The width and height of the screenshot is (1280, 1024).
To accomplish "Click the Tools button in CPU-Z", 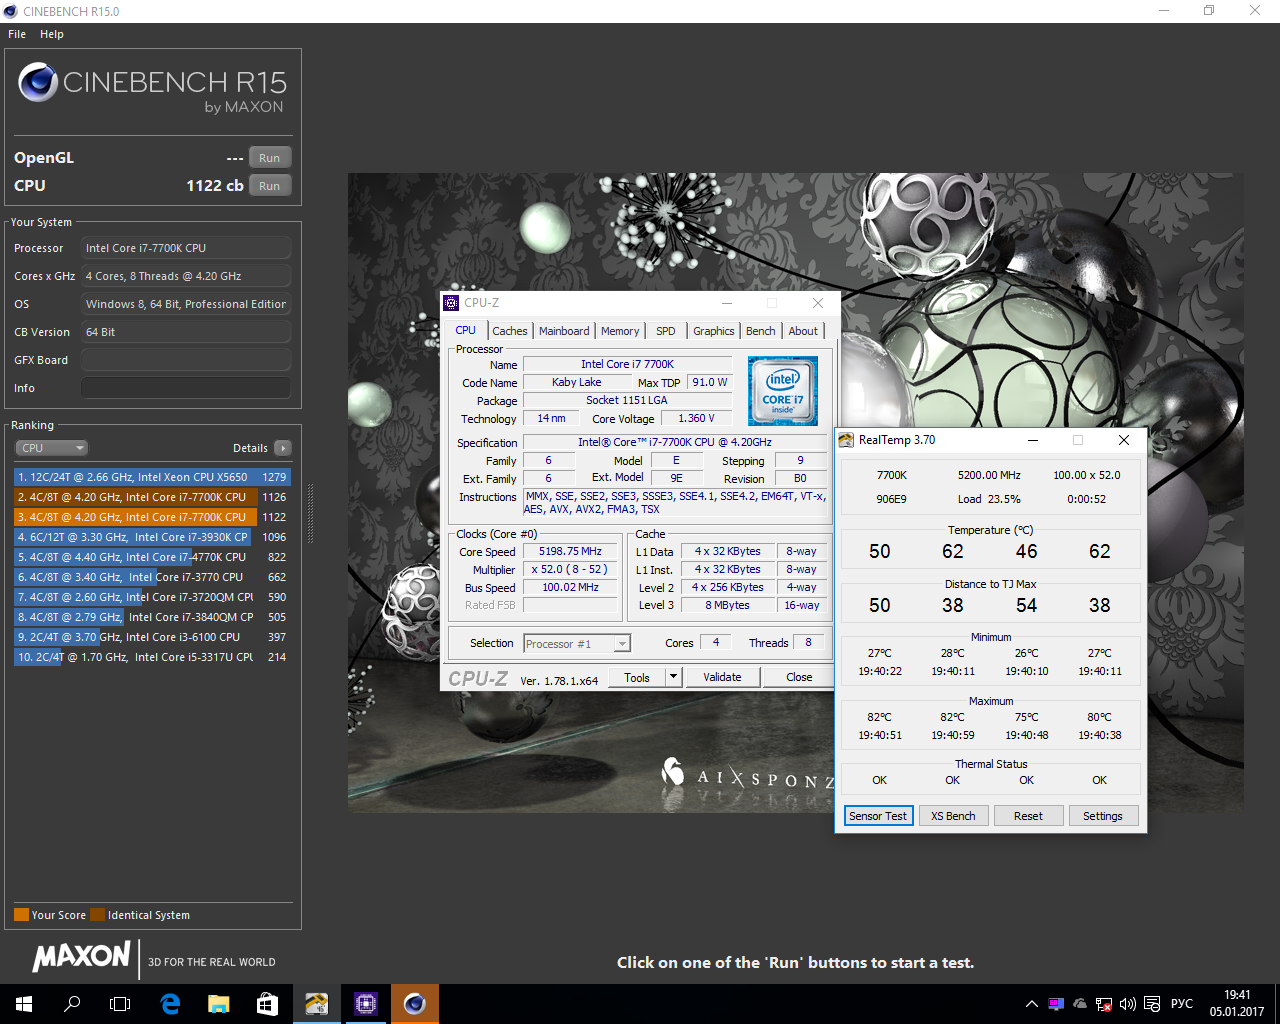I will tap(637, 677).
